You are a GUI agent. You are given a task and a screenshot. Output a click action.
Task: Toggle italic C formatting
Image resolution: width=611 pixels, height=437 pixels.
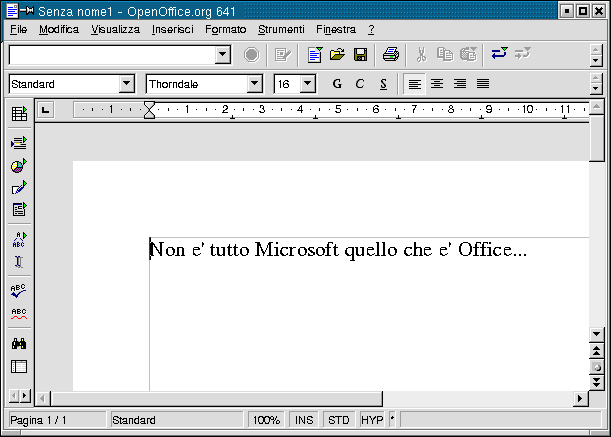click(x=360, y=84)
